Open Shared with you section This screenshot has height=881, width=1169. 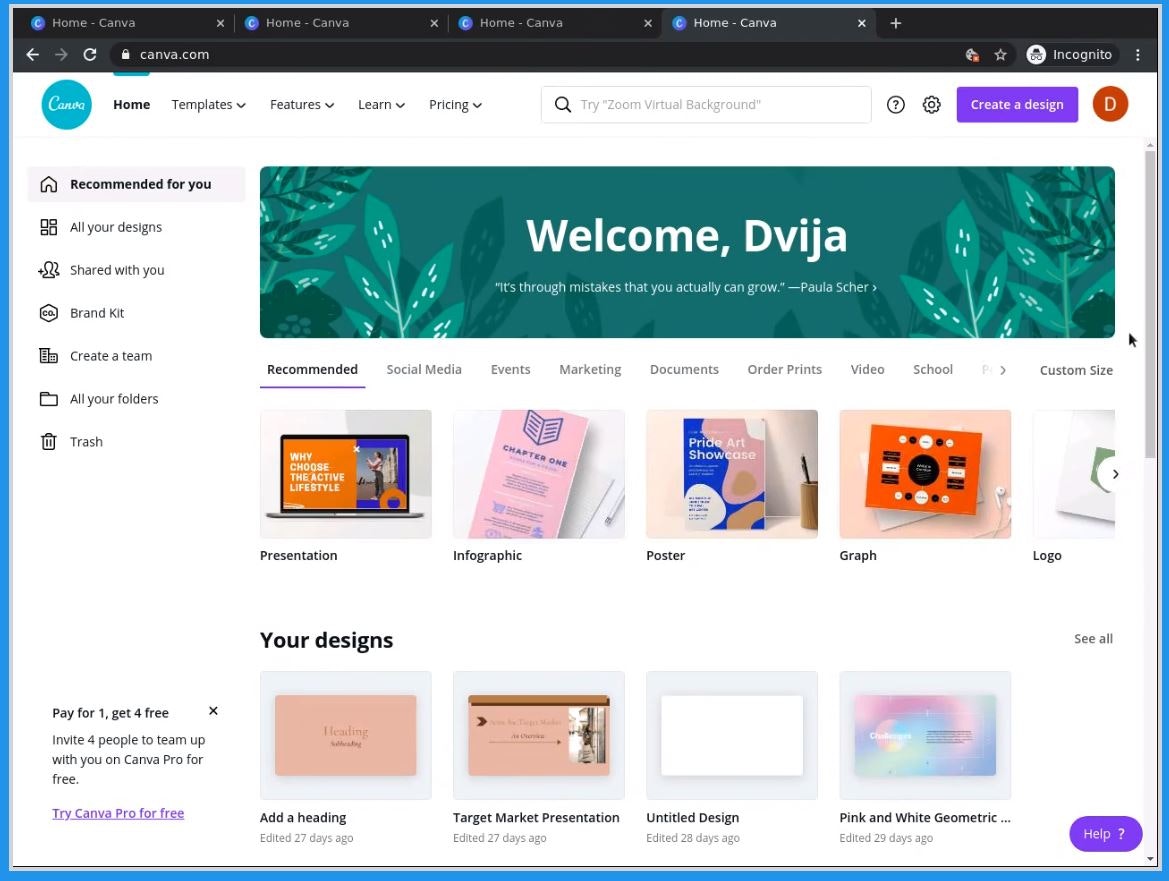tap(48, 270)
